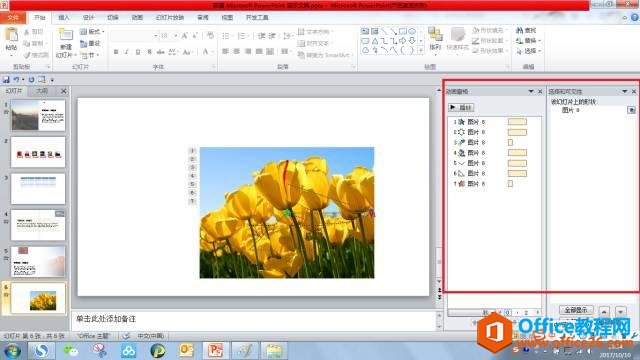Viewport: 640px width, 360px height.
Task: Click the Undo arrow icon
Action: pos(16,80)
